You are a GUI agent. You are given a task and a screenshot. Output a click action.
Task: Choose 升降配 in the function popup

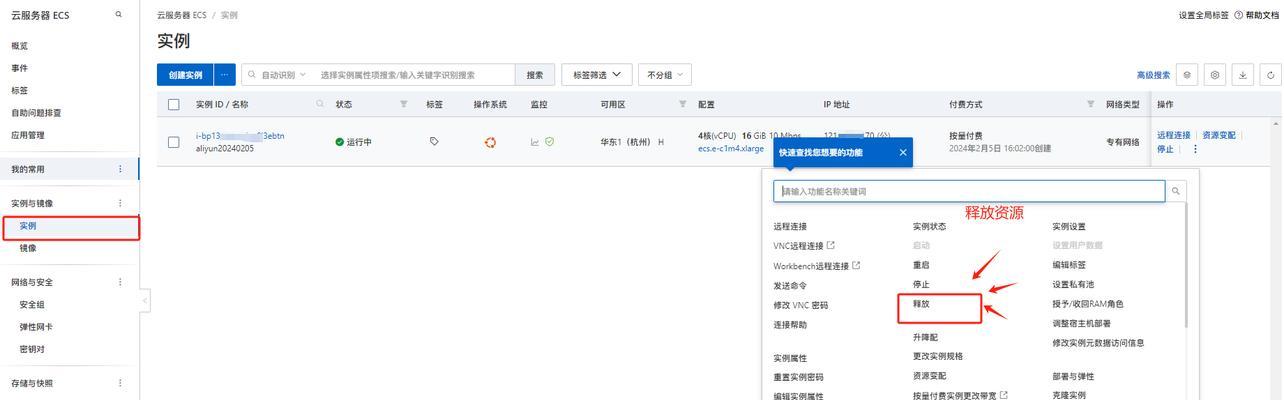coord(925,338)
